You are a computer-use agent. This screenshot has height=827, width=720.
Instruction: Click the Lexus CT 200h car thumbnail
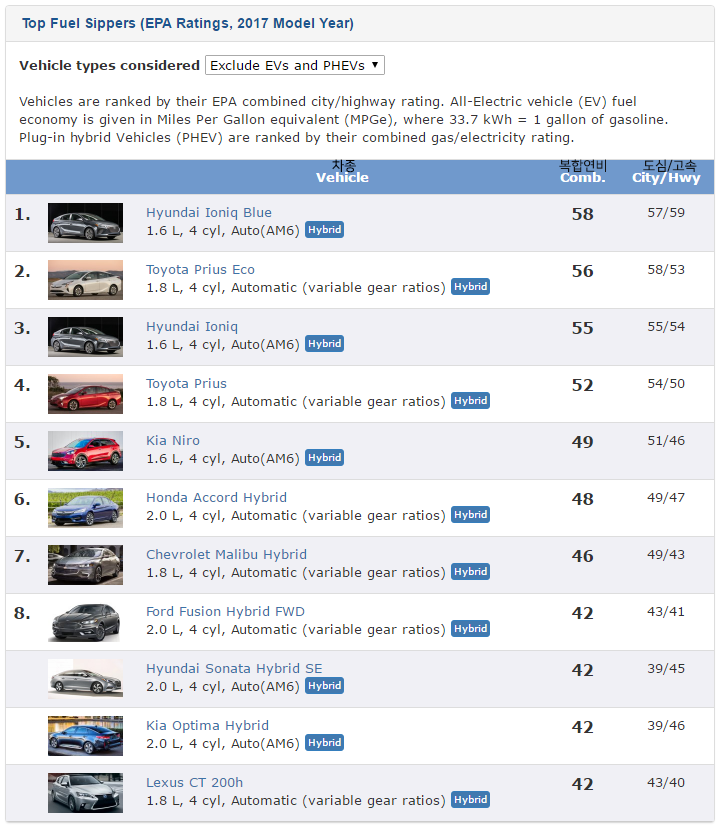pos(85,793)
